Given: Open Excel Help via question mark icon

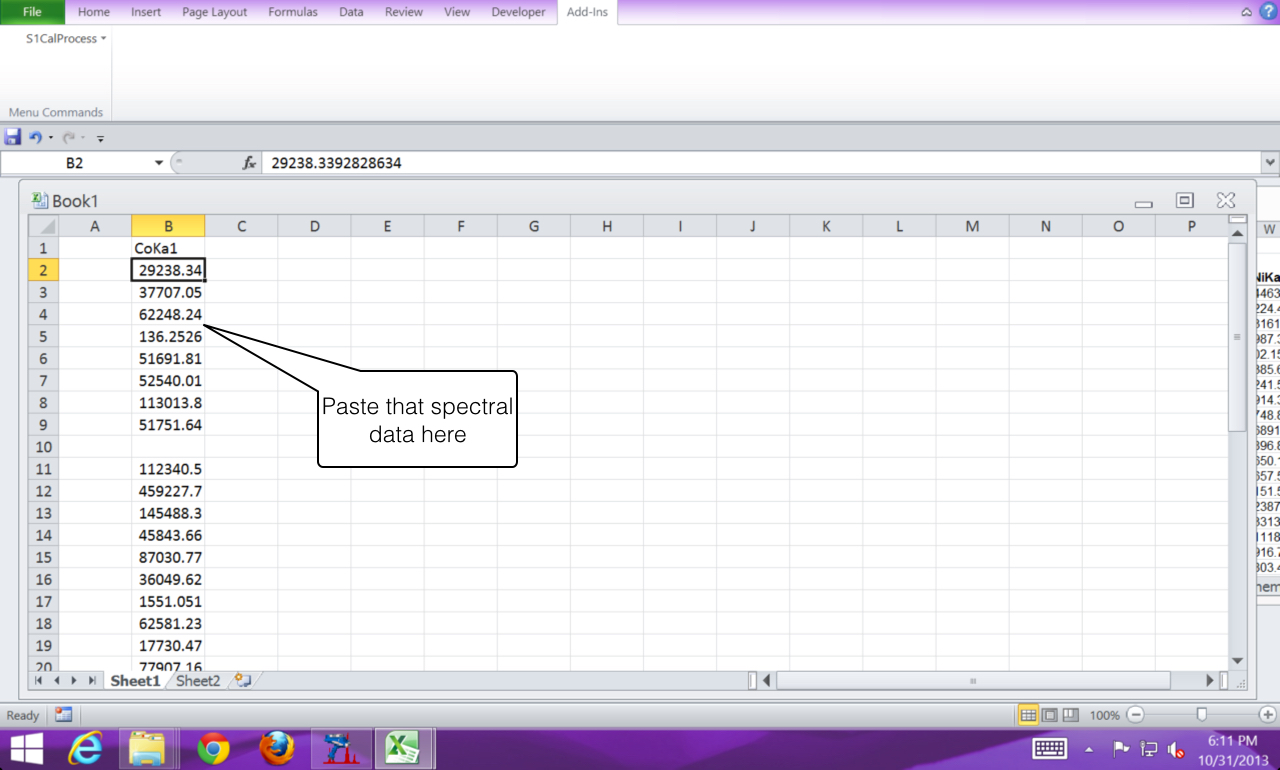Looking at the screenshot, I should (x=1268, y=12).
